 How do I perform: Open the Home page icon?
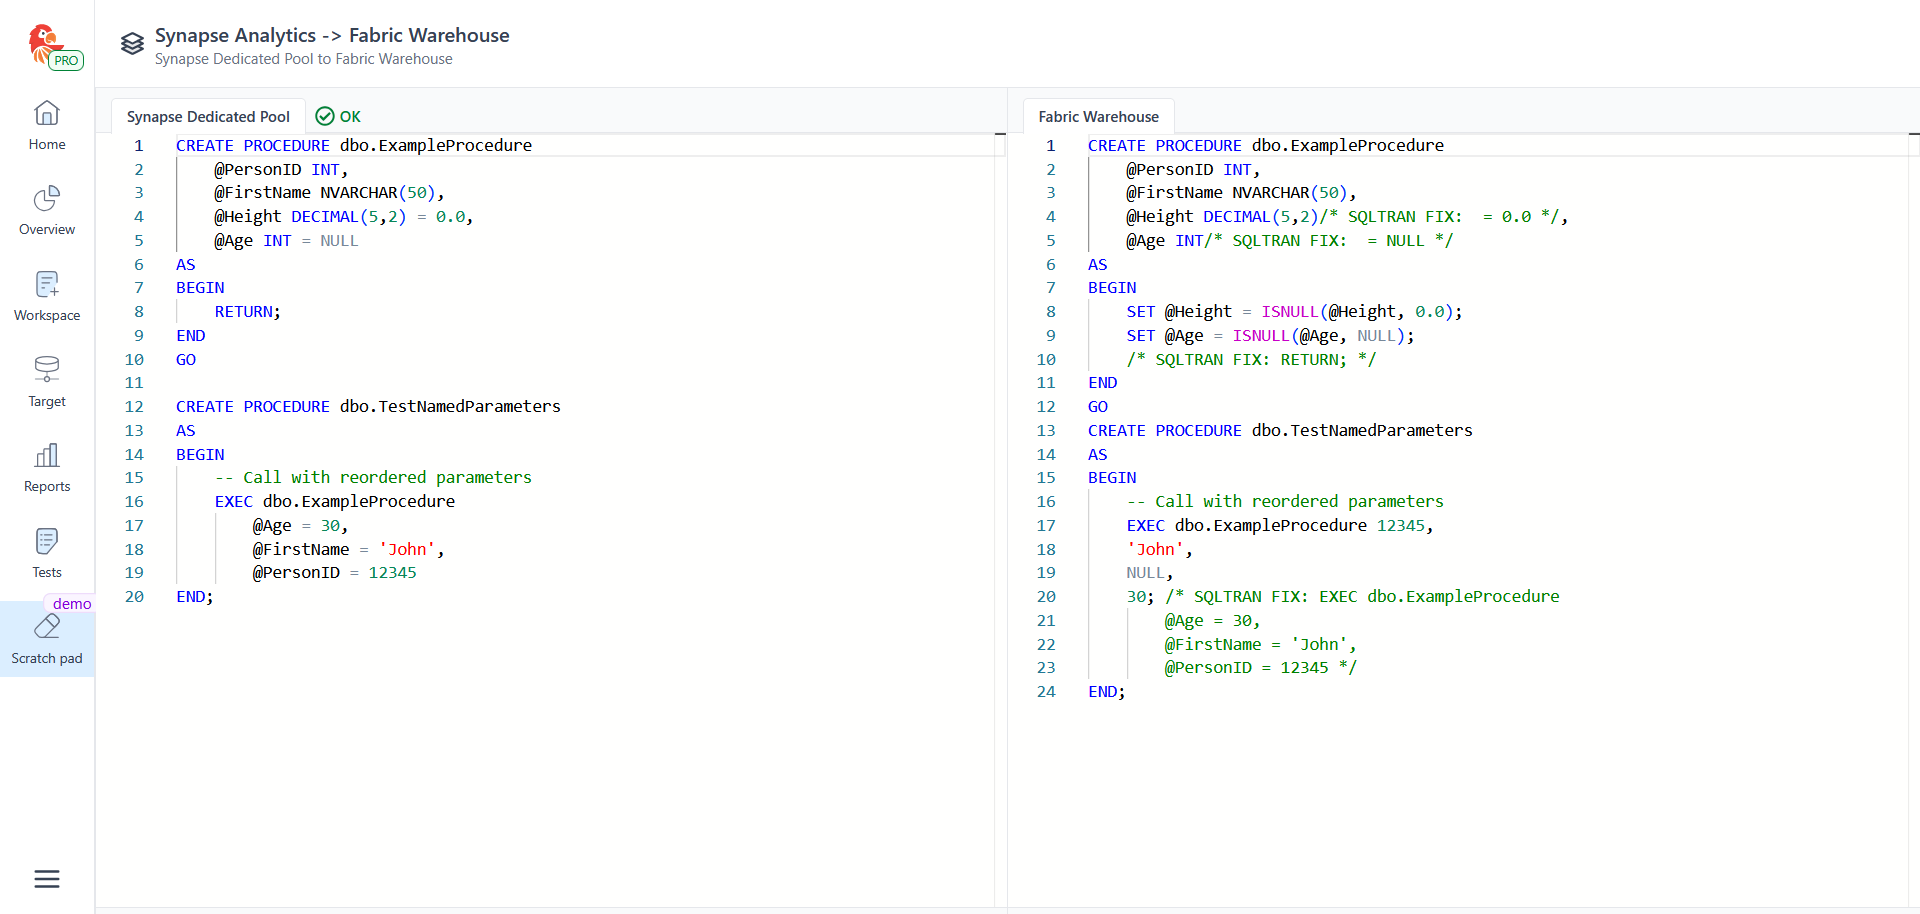click(47, 114)
